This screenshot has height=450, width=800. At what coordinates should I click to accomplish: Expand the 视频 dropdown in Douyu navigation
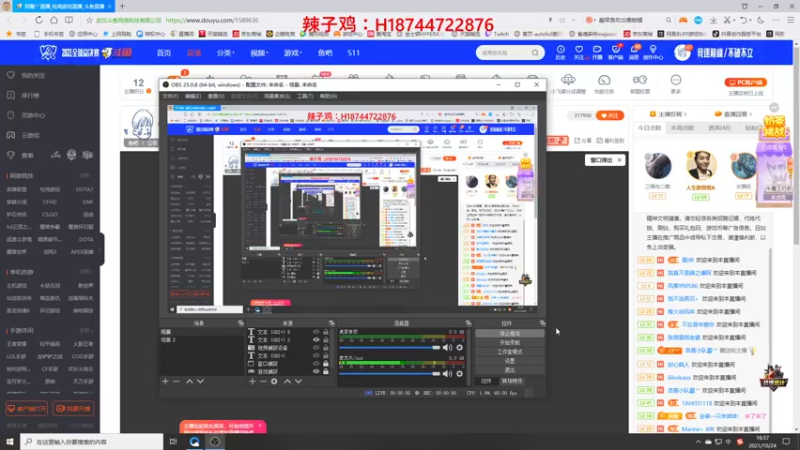coord(259,53)
